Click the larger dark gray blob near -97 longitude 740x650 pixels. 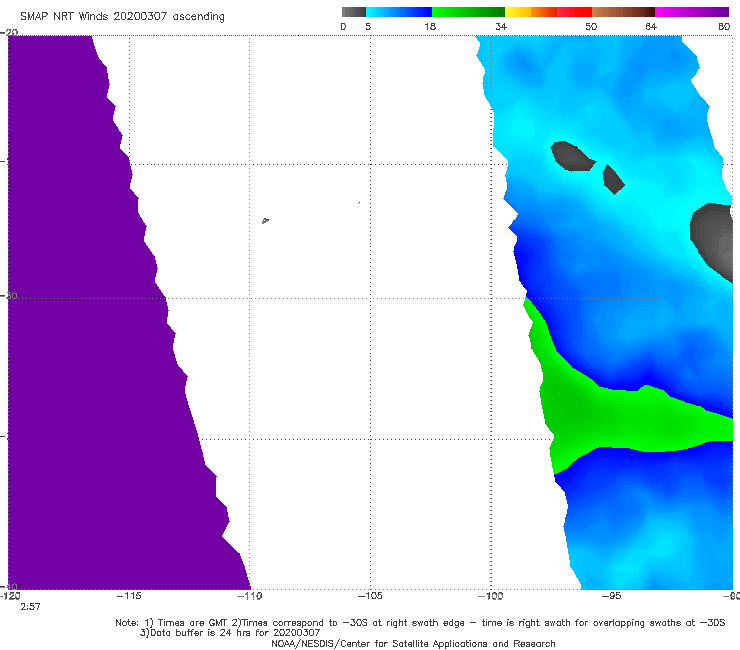click(572, 156)
